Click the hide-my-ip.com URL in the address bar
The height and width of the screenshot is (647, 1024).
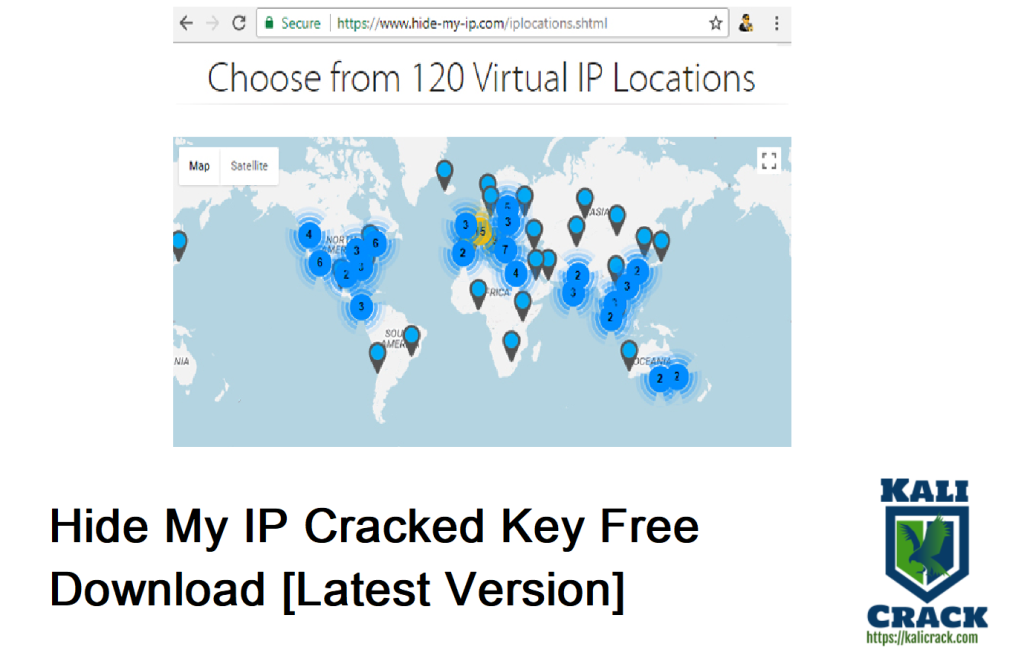(472, 24)
